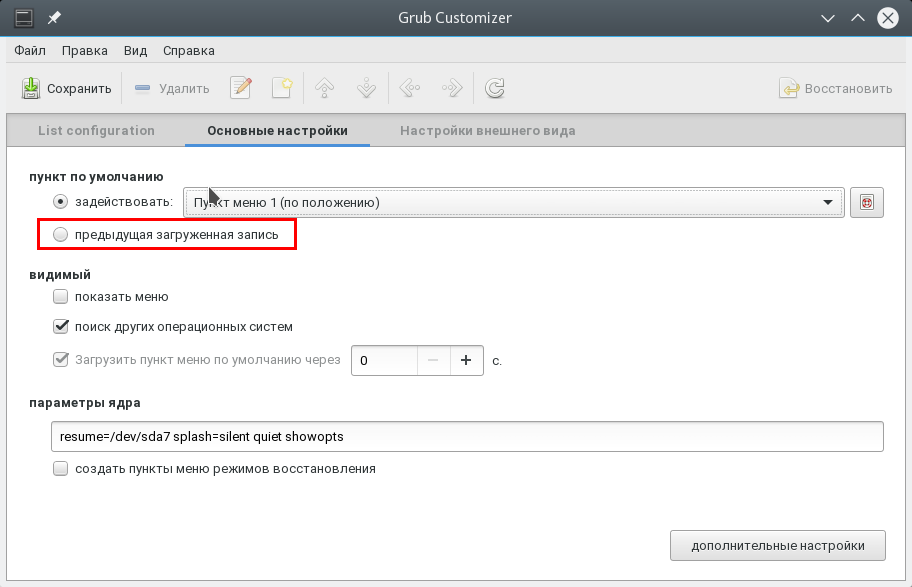Screen dimensions: 912x587
Task: Click the Восстановить button
Action: click(836, 88)
